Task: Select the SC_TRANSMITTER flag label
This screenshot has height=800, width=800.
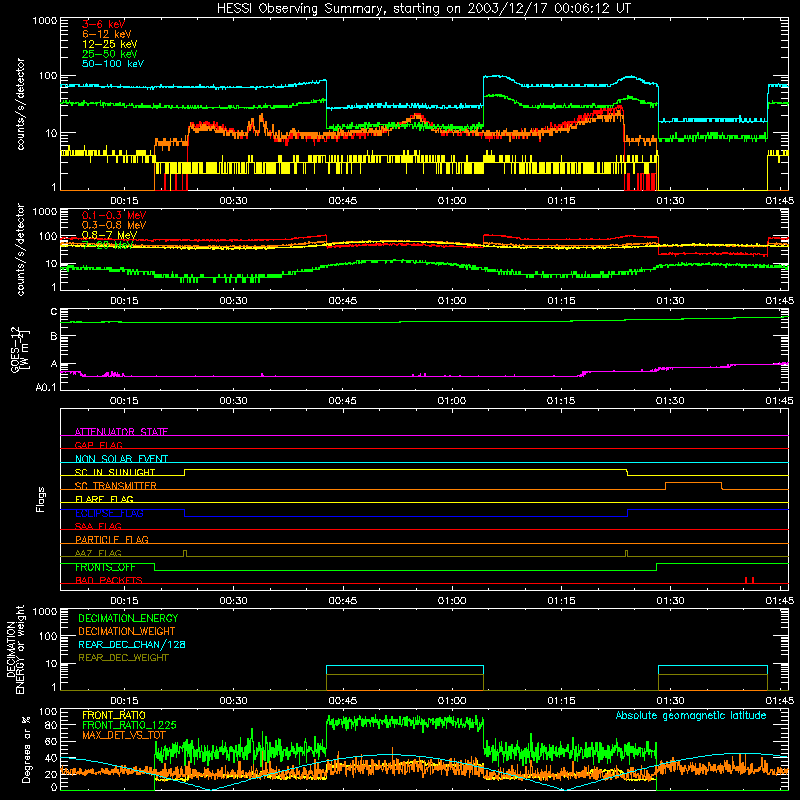Action: [115, 485]
